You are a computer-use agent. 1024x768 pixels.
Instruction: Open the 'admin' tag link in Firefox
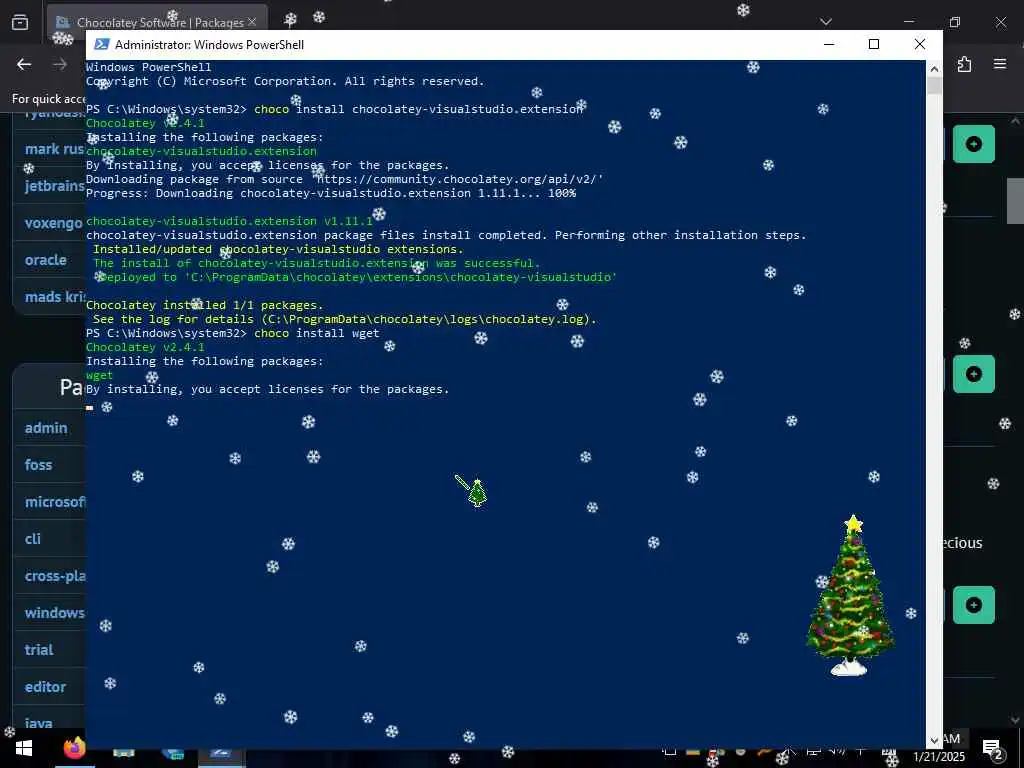point(46,428)
